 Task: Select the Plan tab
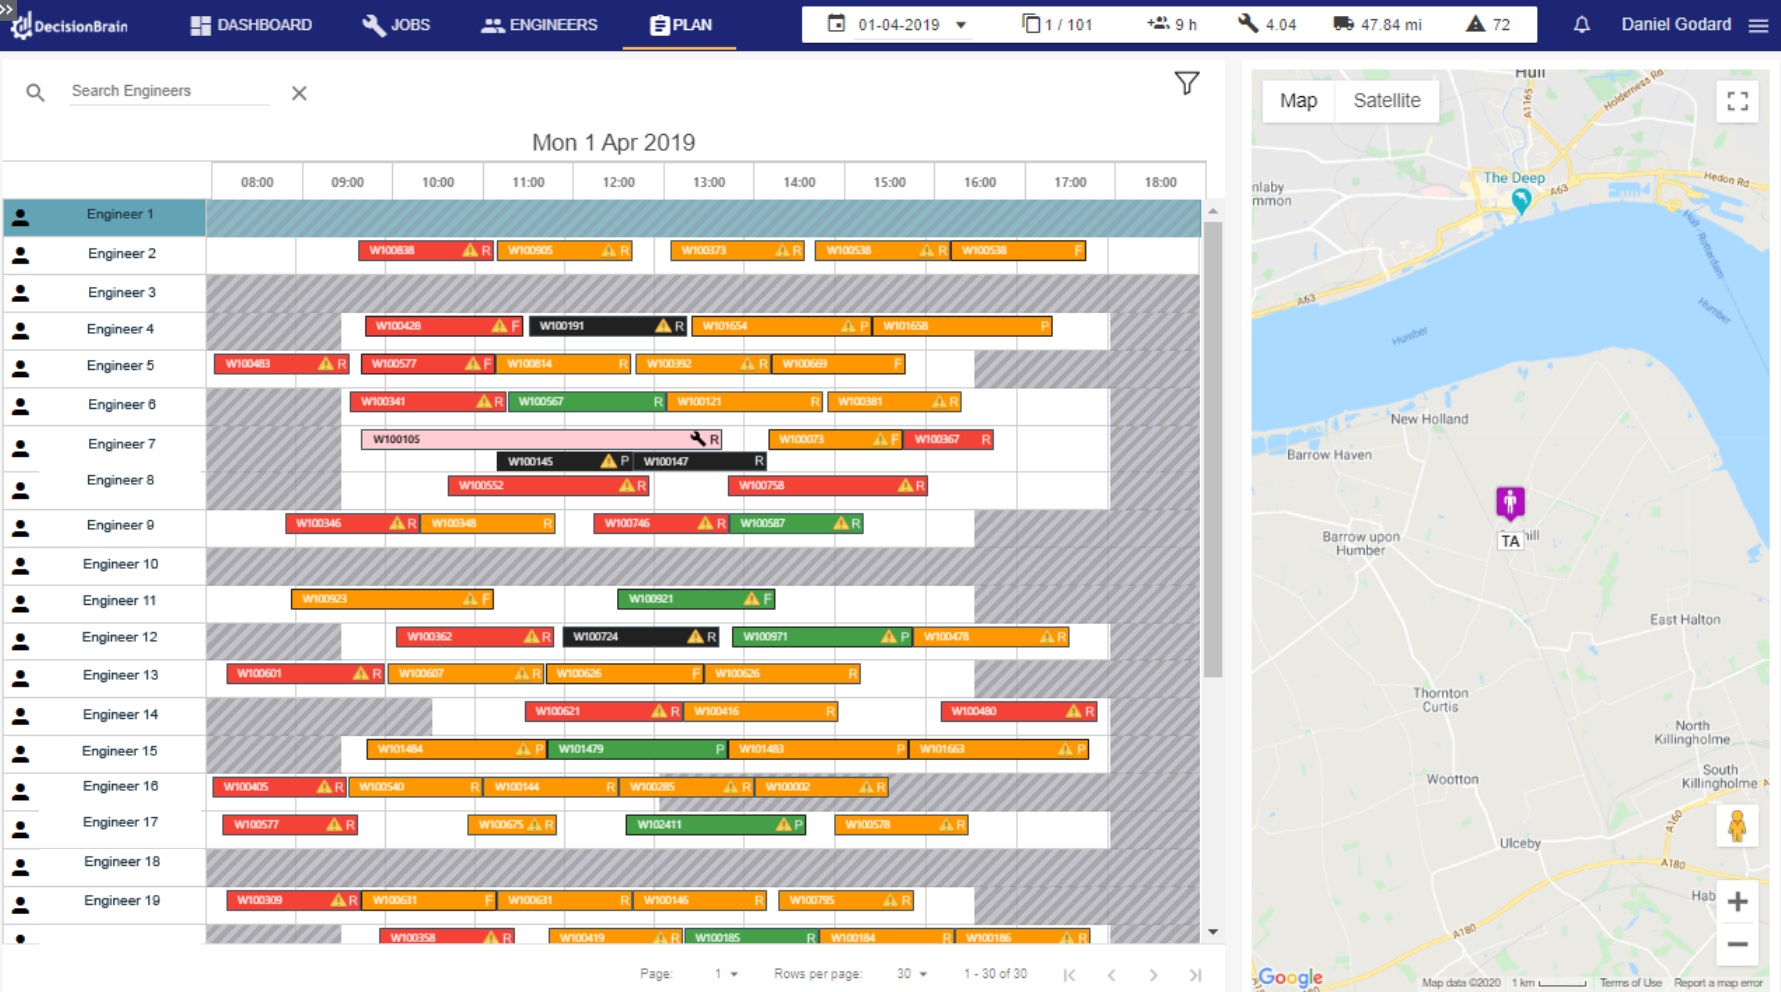click(x=679, y=25)
